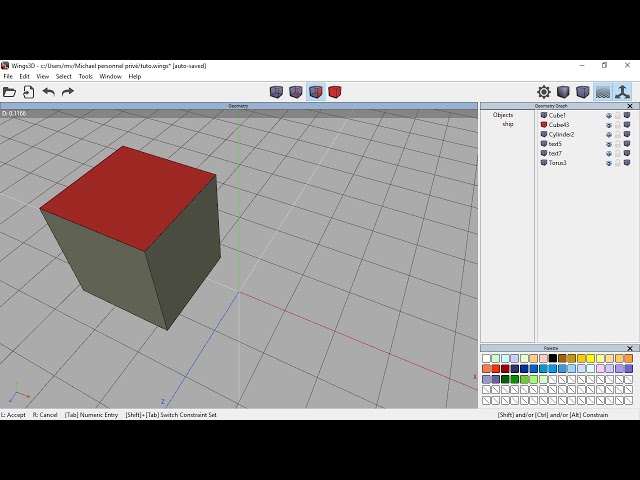Click '[Tab] Numeric Entry' in status bar

point(91,415)
